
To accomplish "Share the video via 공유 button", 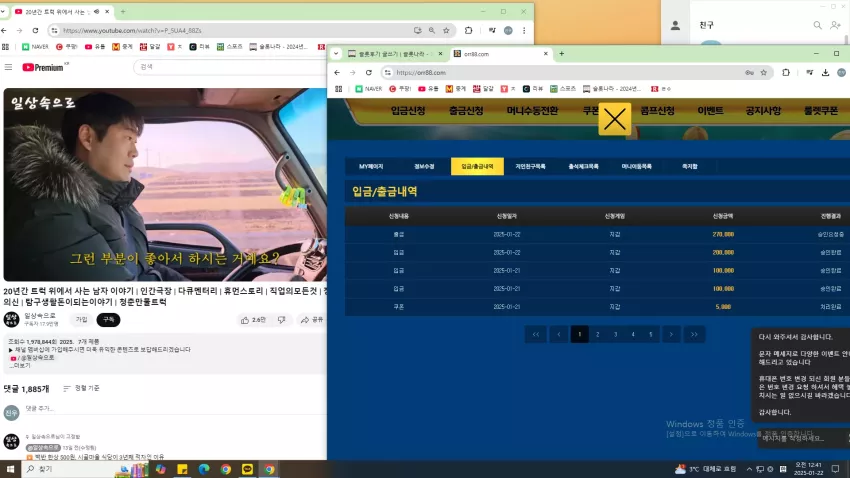I will [312, 320].
